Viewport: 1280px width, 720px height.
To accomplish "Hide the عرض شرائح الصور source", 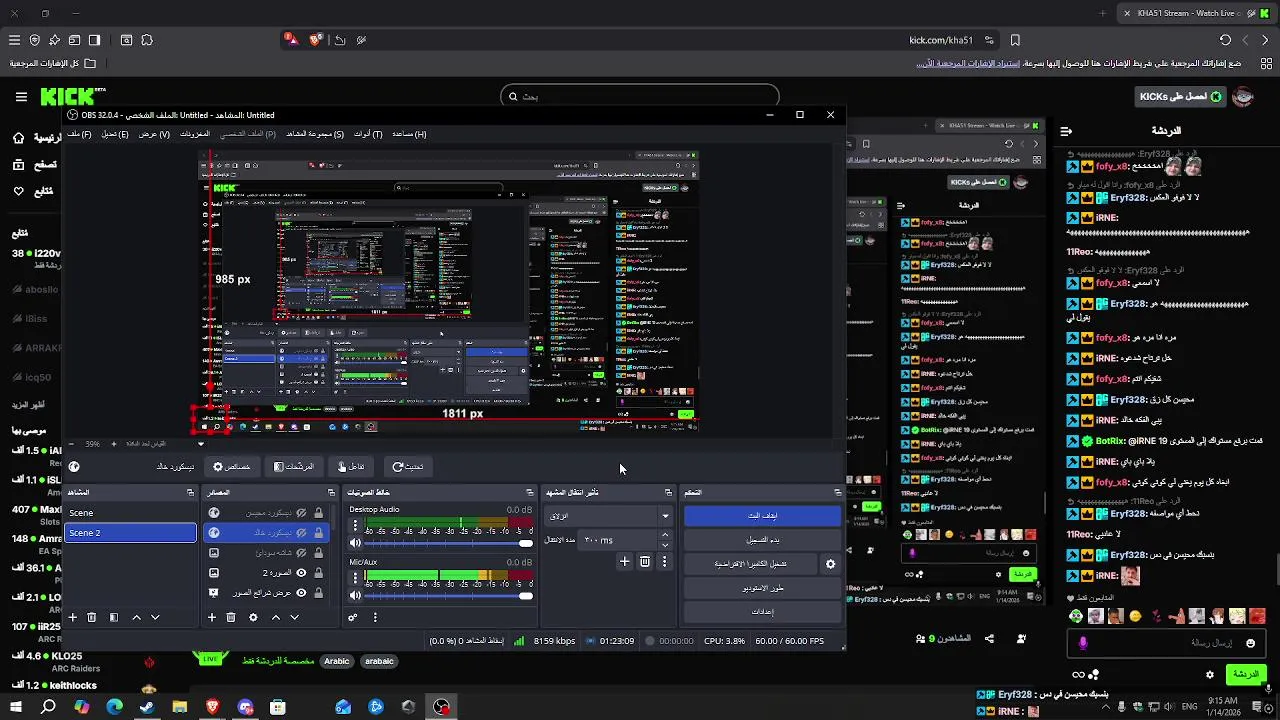I will [301, 593].
